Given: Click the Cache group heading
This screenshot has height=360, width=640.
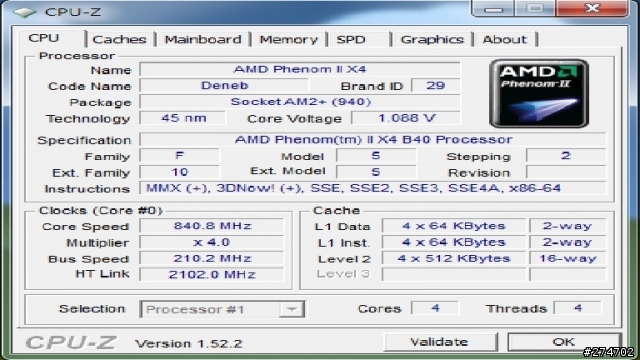Looking at the screenshot, I should tap(336, 210).
